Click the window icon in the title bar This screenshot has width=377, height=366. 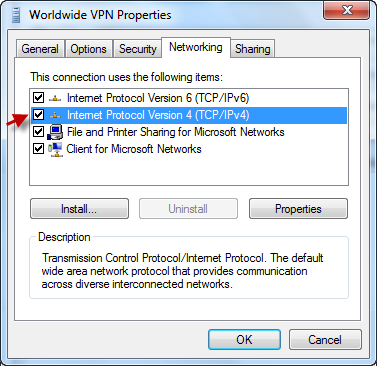(16, 15)
